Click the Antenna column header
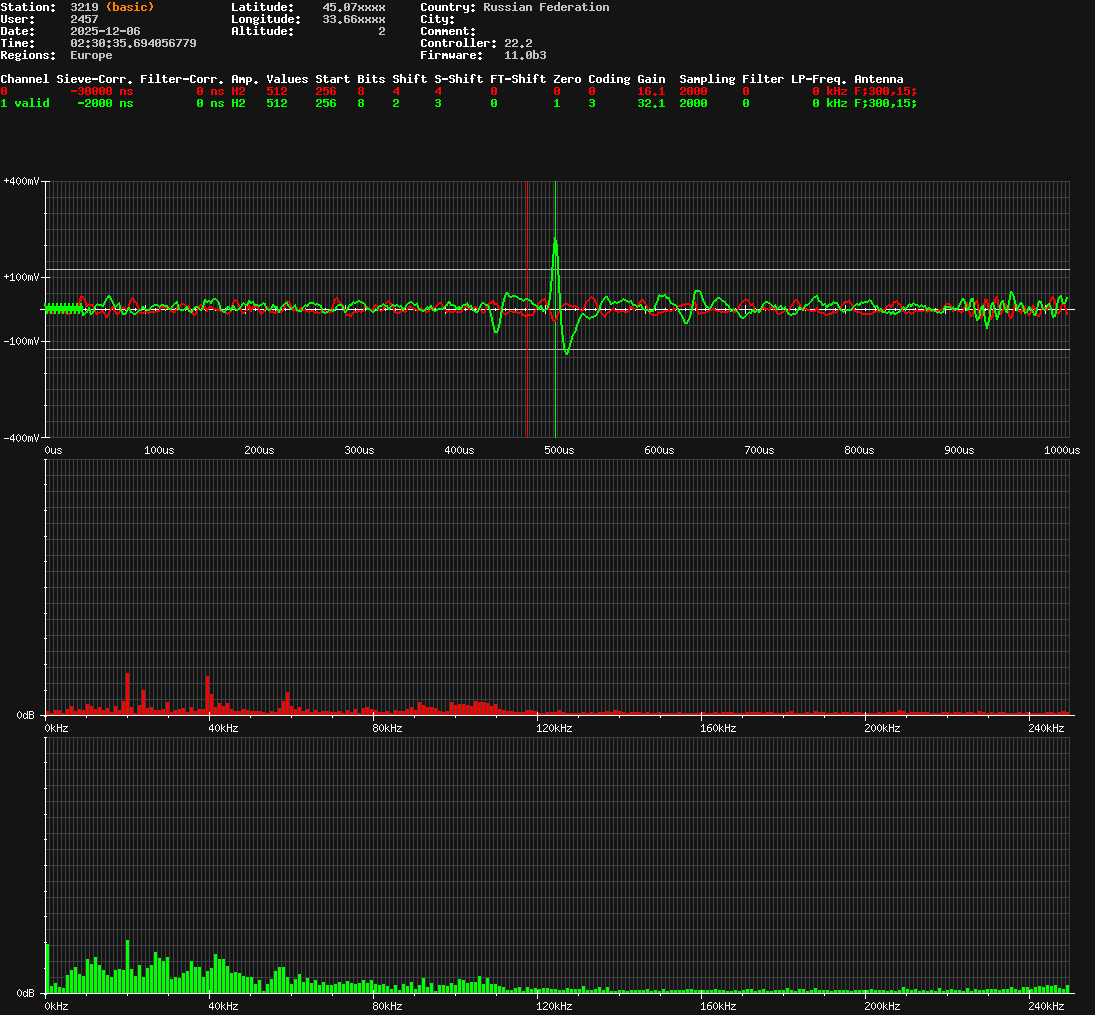1095x1015 pixels. click(x=878, y=79)
